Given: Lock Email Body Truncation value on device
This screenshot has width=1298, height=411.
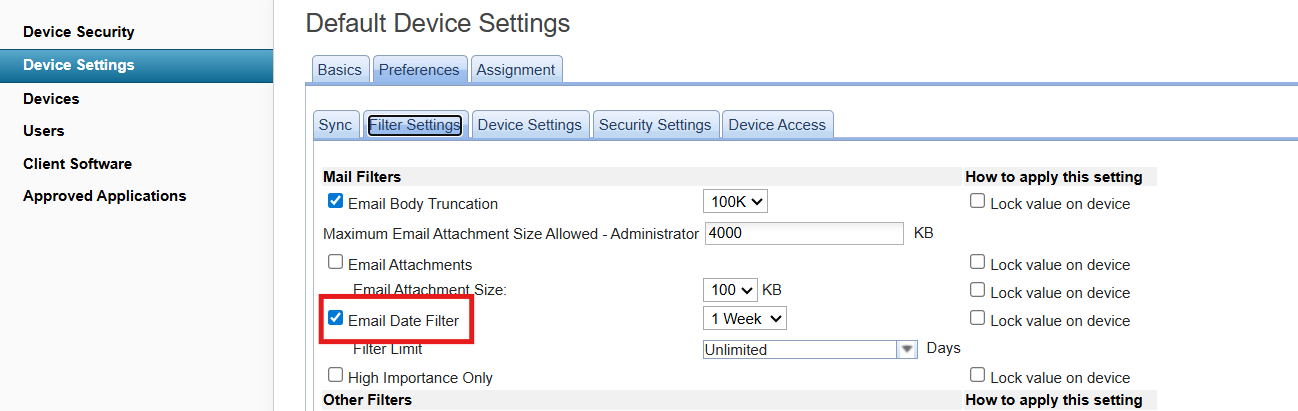Looking at the screenshot, I should [x=977, y=202].
